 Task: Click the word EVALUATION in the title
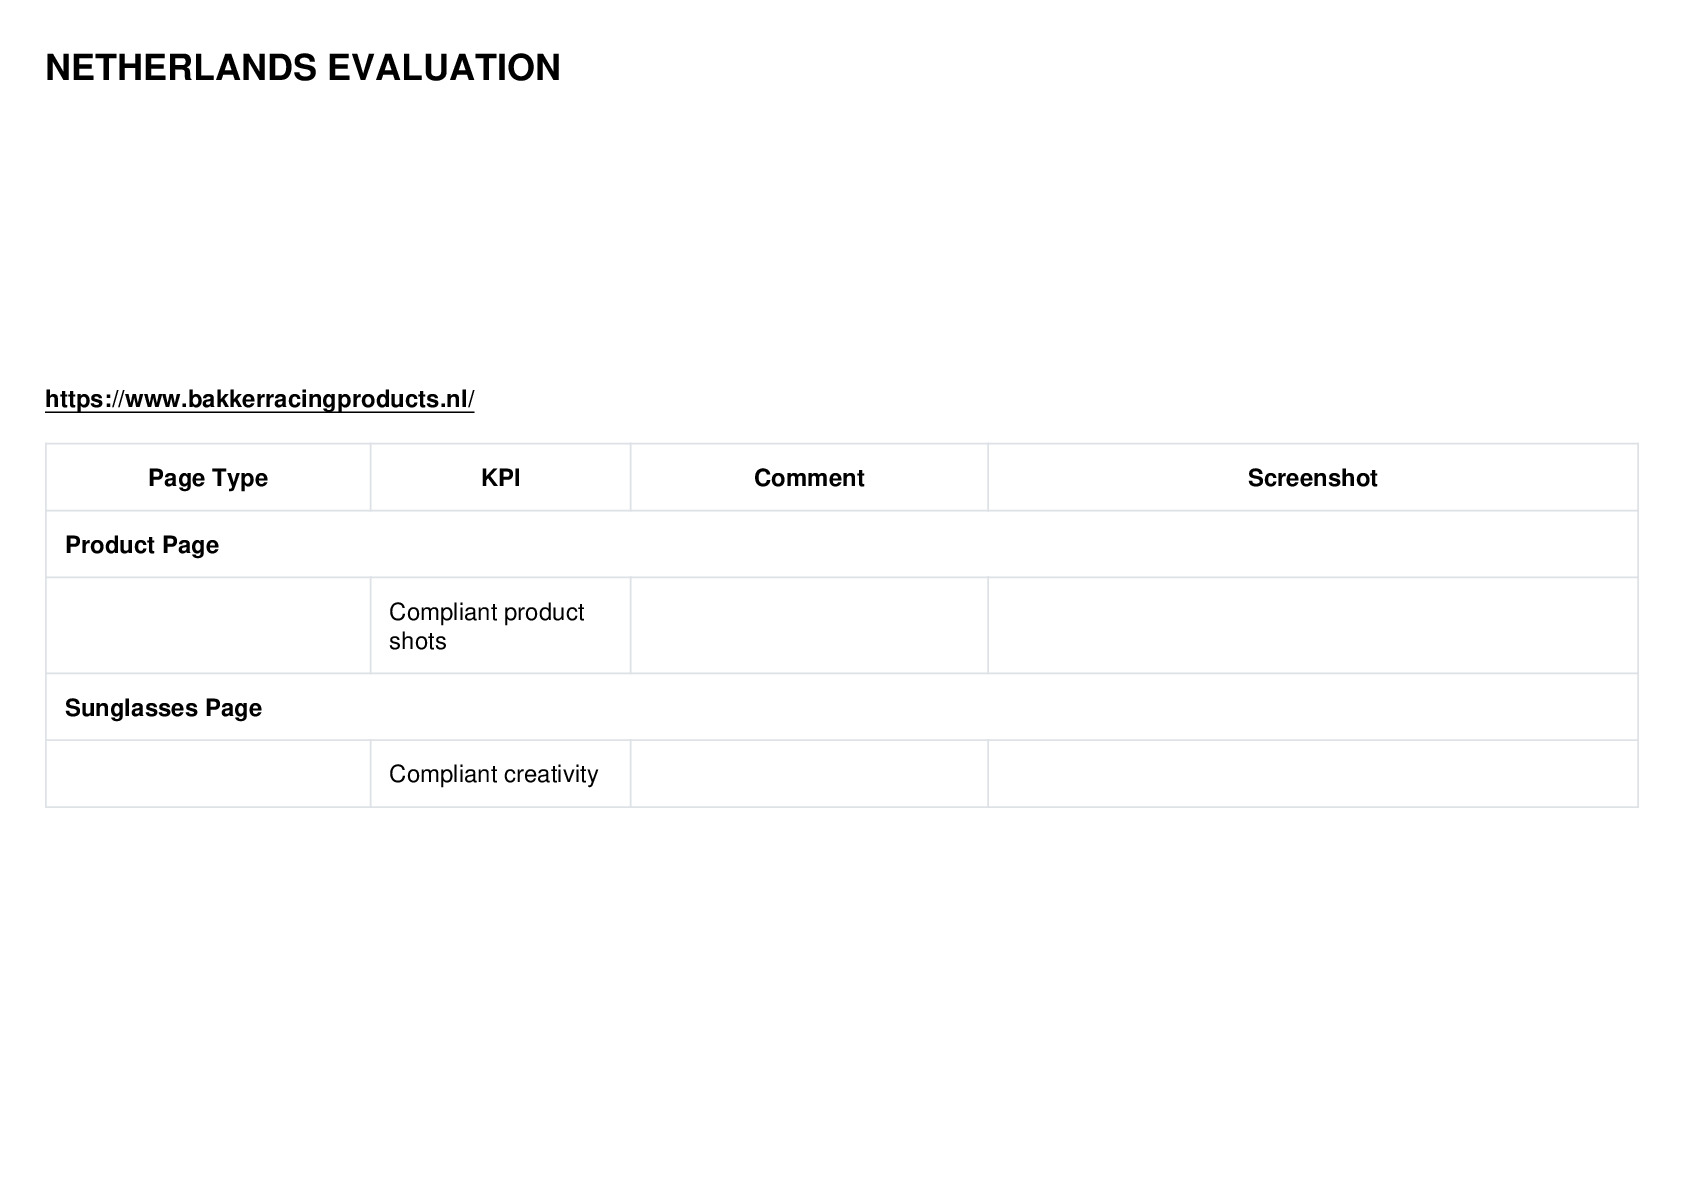(x=444, y=68)
